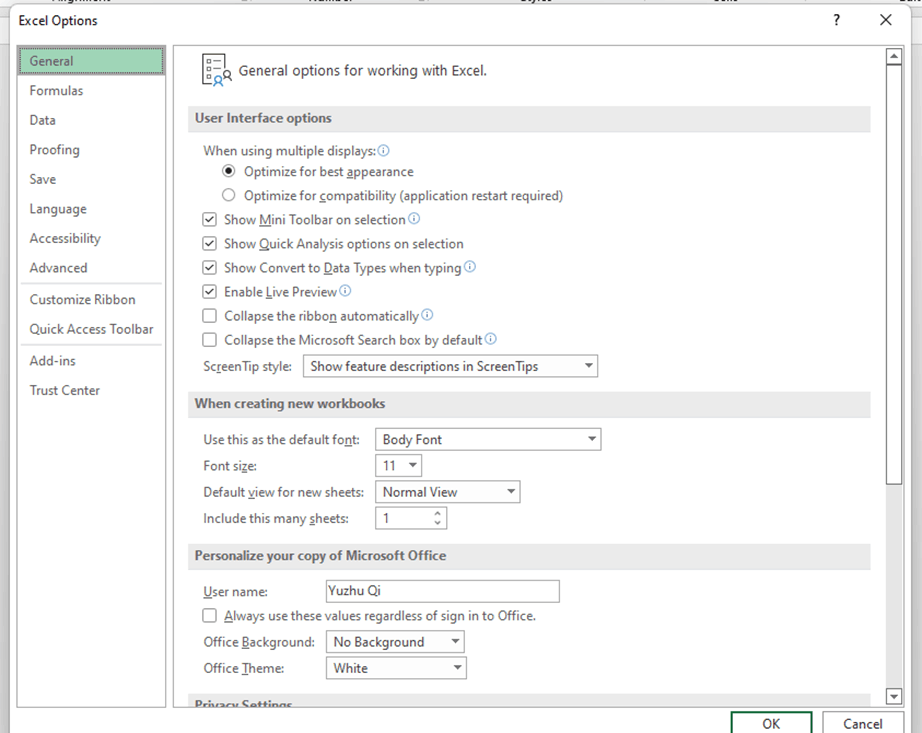This screenshot has width=922, height=733.
Task: Click the scrollbar down arrow
Action: (894, 697)
